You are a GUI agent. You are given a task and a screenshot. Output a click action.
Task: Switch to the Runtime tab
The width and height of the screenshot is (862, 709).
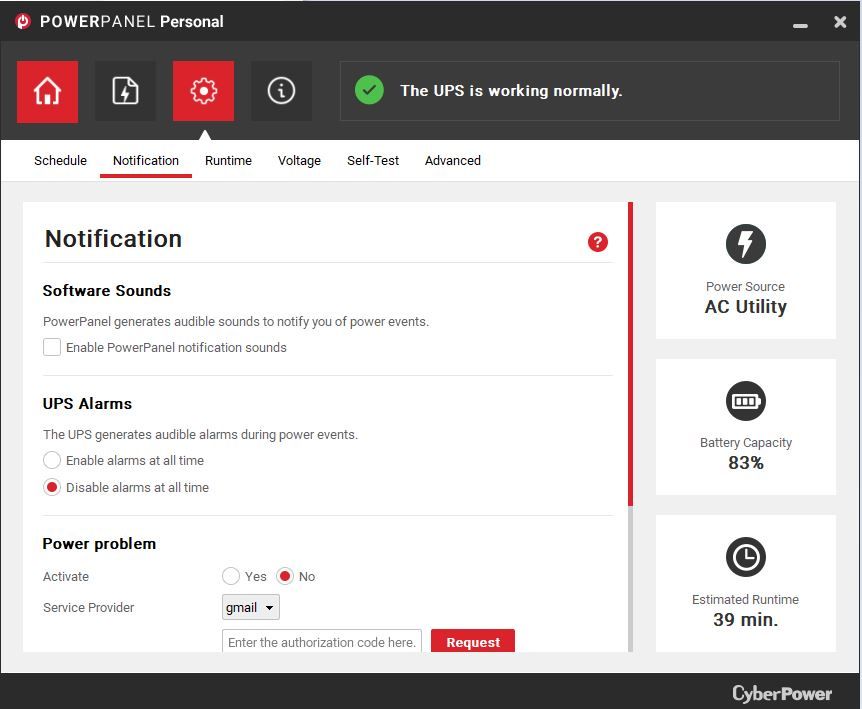tap(228, 160)
